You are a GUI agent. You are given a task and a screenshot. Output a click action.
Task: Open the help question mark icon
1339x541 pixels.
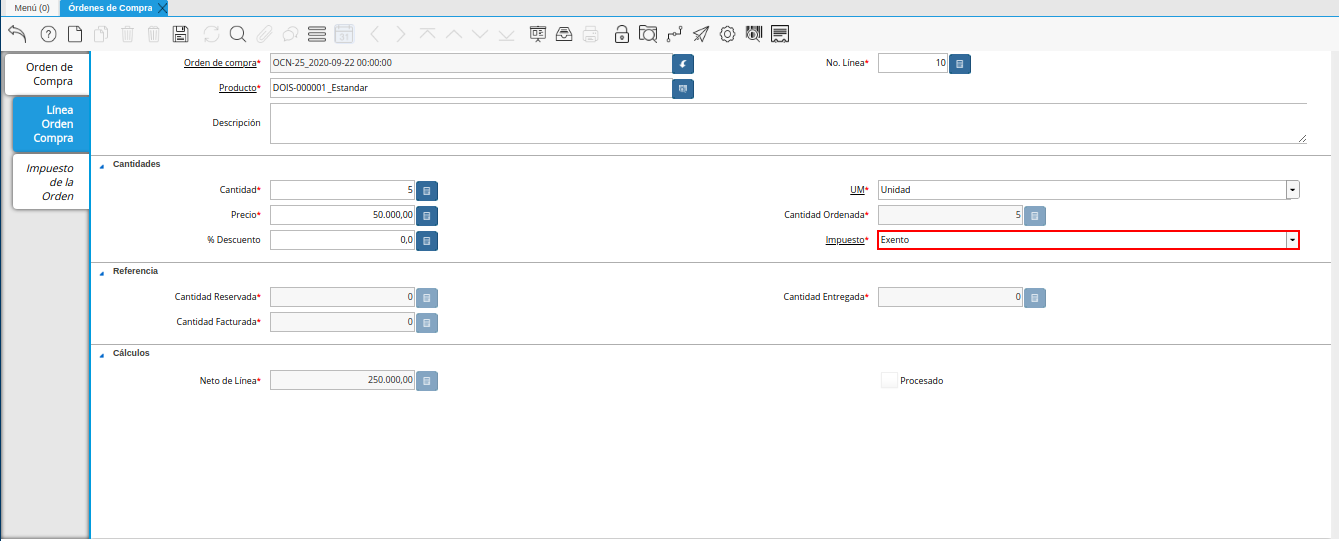point(48,34)
